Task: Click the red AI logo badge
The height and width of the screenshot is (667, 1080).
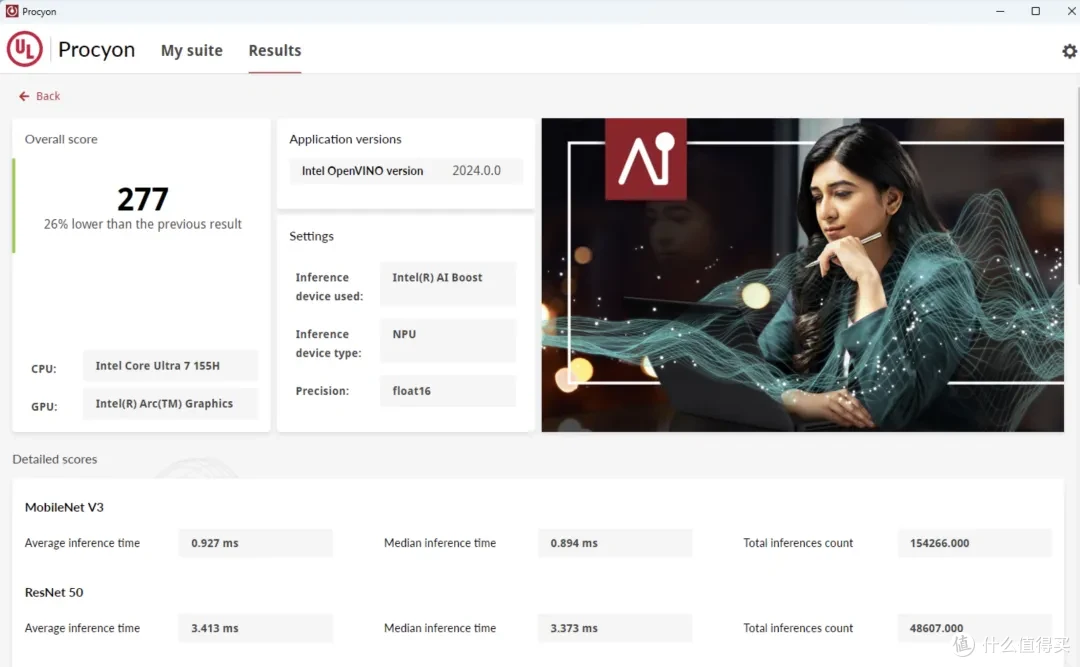Action: (x=645, y=159)
